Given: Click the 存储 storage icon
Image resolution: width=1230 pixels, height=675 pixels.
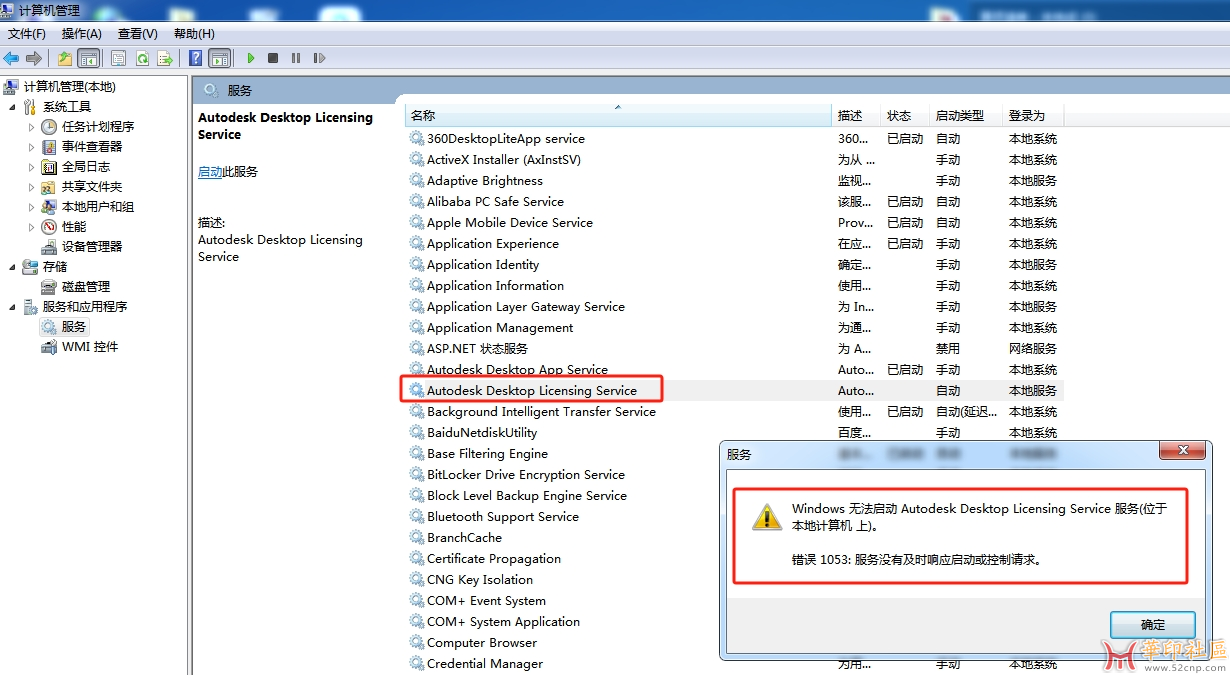Looking at the screenshot, I should point(29,267).
